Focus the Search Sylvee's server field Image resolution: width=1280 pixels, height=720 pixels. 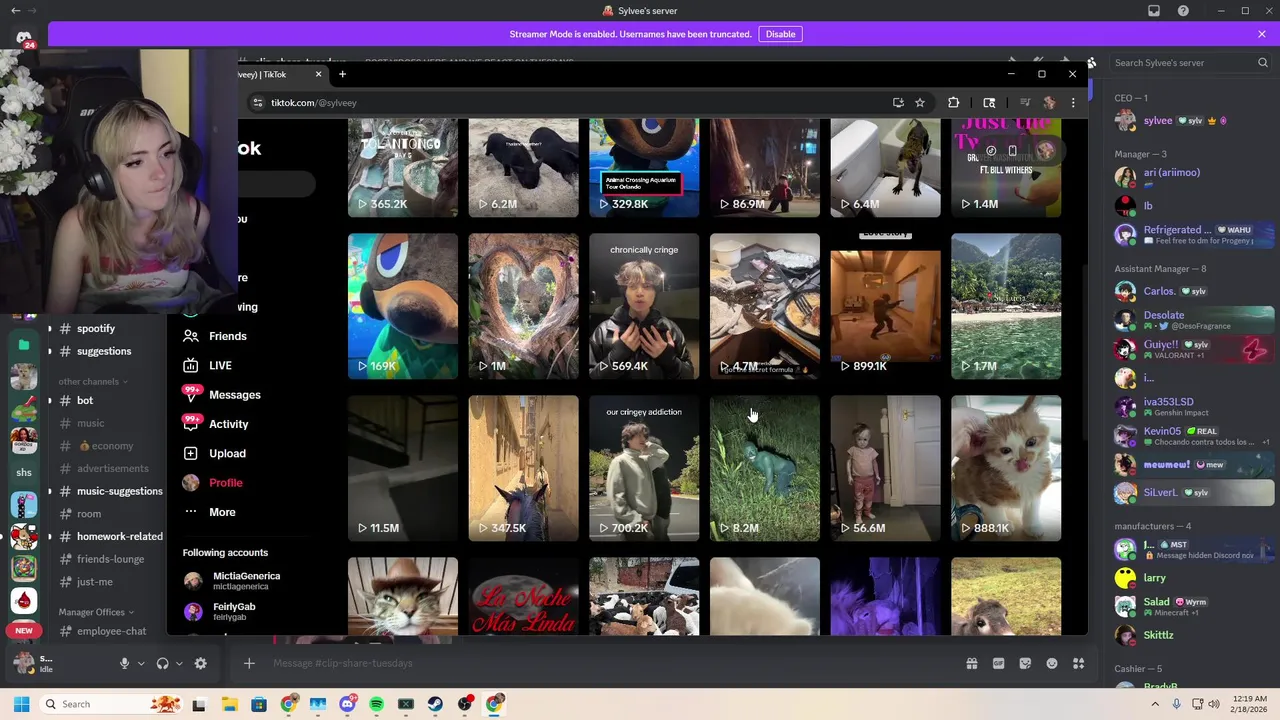(1190, 63)
